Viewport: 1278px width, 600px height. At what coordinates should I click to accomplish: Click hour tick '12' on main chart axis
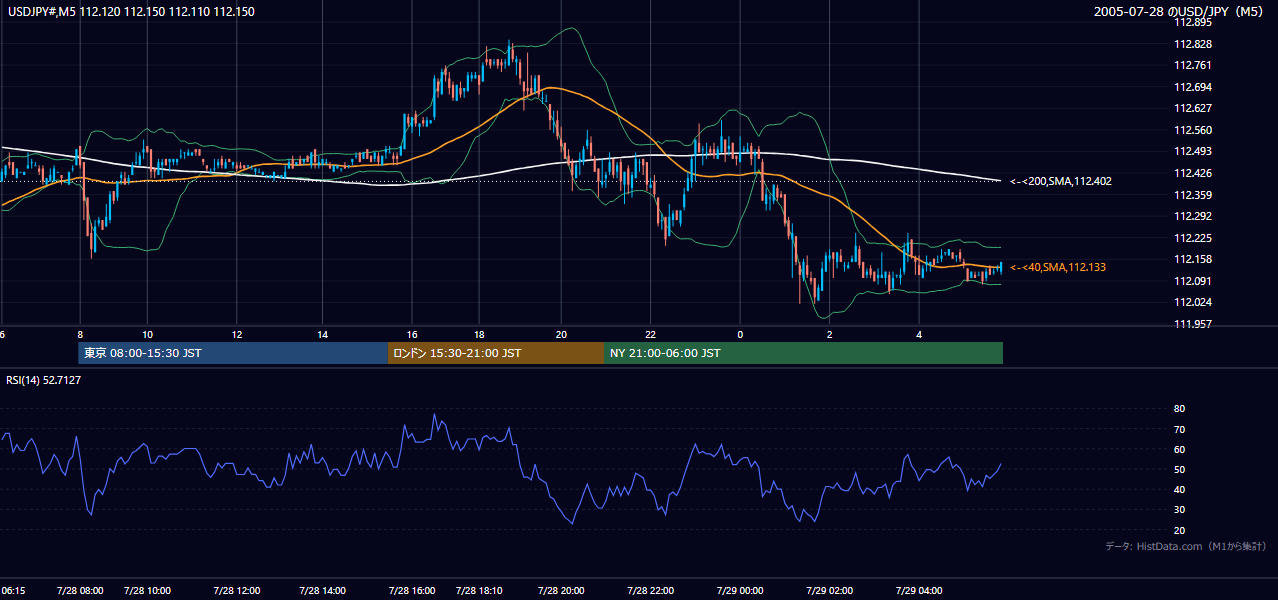click(x=237, y=334)
